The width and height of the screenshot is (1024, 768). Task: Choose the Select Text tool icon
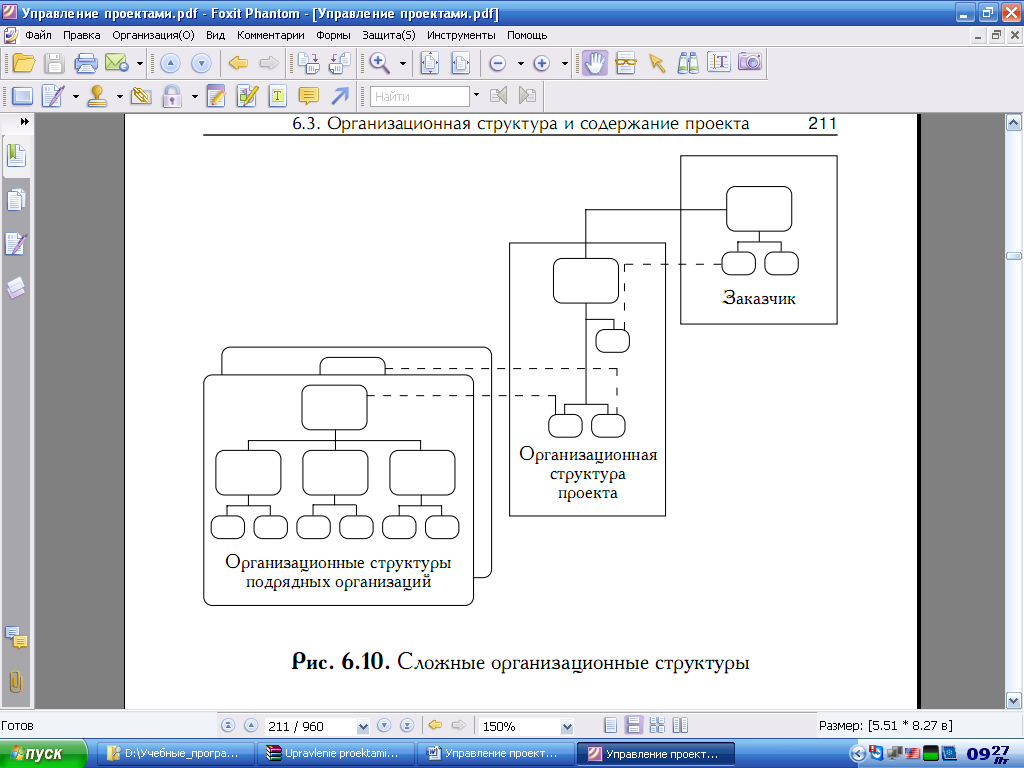tap(718, 63)
